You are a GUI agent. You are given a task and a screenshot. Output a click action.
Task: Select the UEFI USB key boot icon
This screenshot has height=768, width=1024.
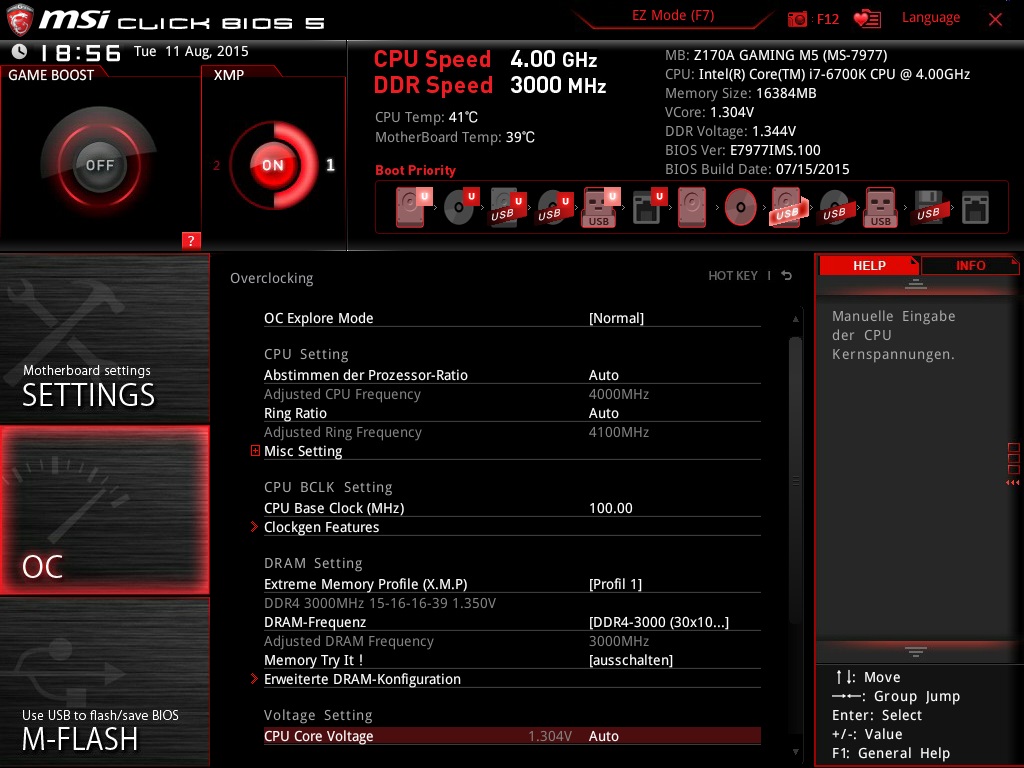pyautogui.click(x=600, y=208)
